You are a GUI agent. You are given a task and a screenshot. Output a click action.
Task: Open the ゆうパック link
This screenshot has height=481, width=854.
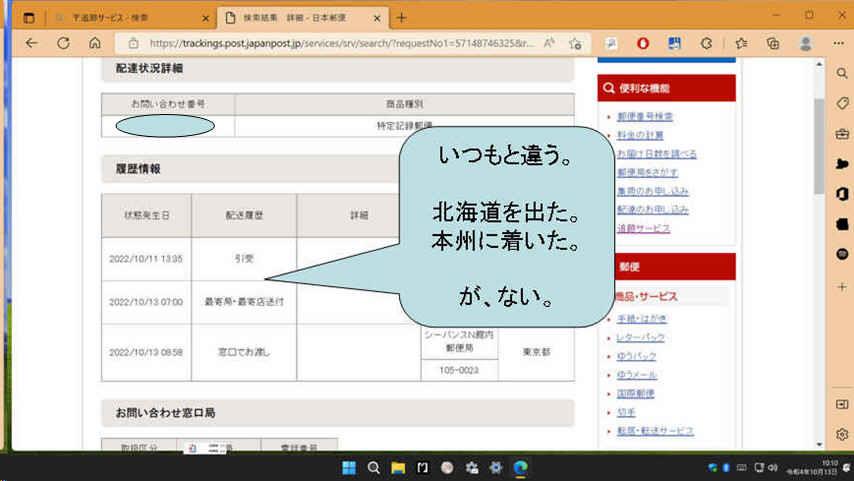click(x=636, y=356)
